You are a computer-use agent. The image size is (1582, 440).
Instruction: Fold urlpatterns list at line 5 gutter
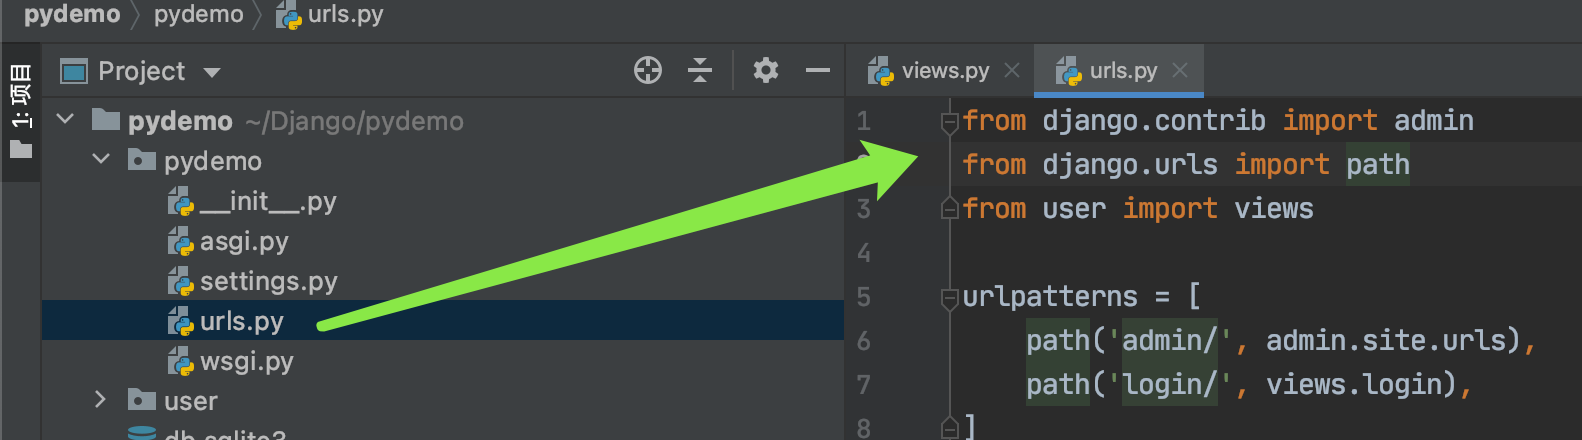click(949, 298)
